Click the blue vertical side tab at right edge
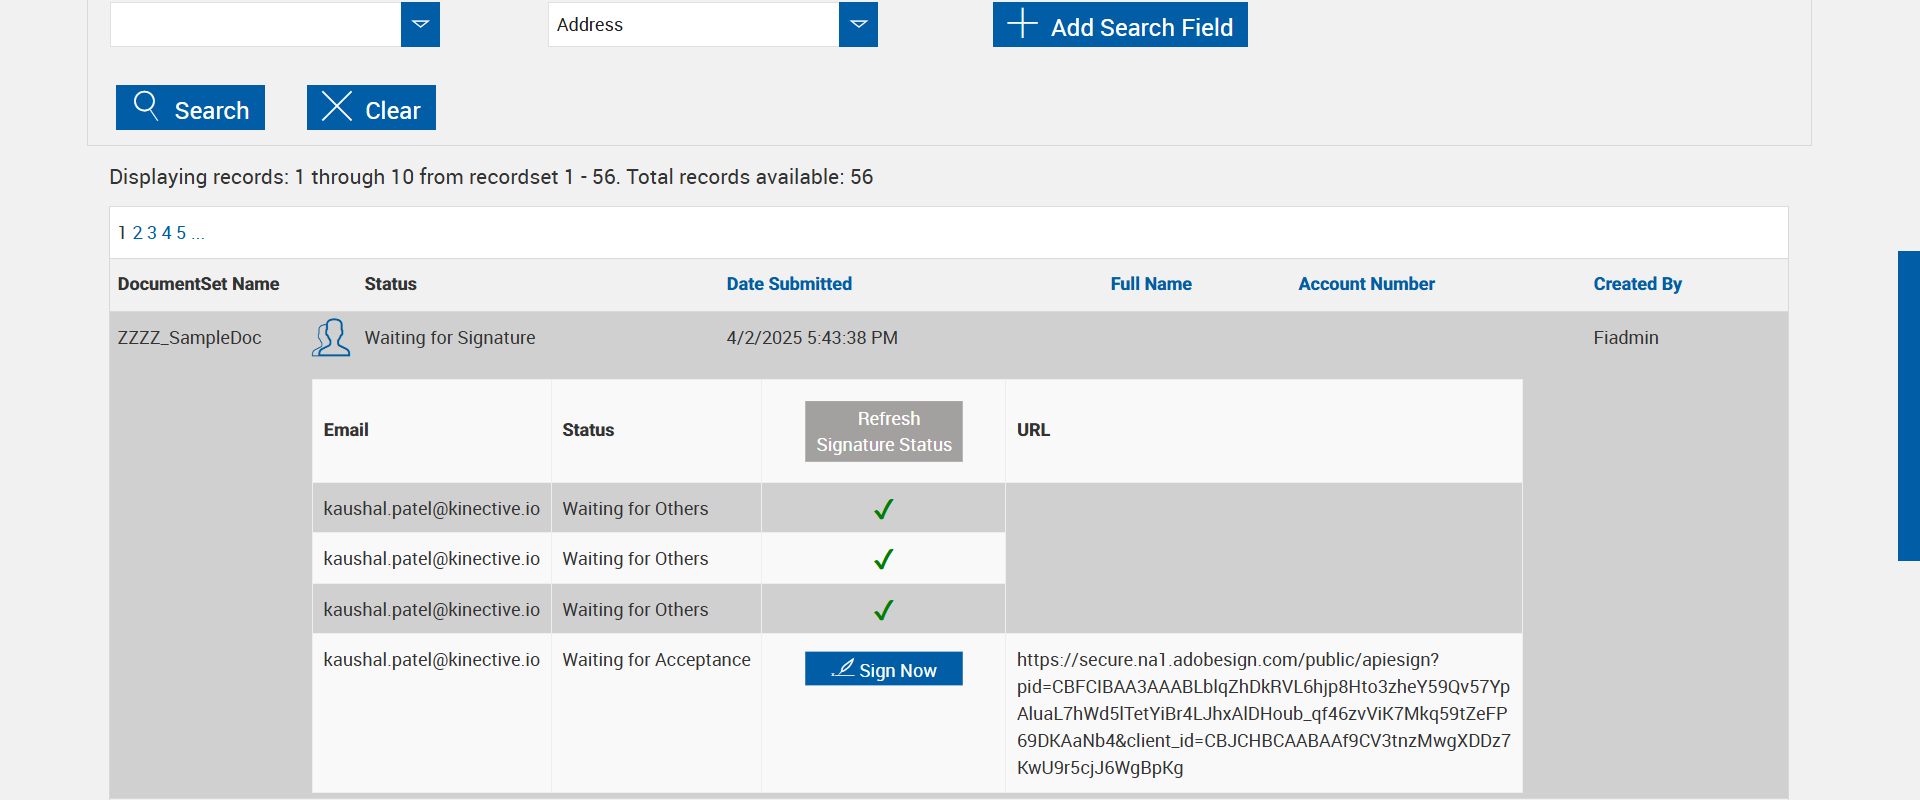The width and height of the screenshot is (1920, 800). click(x=1908, y=405)
